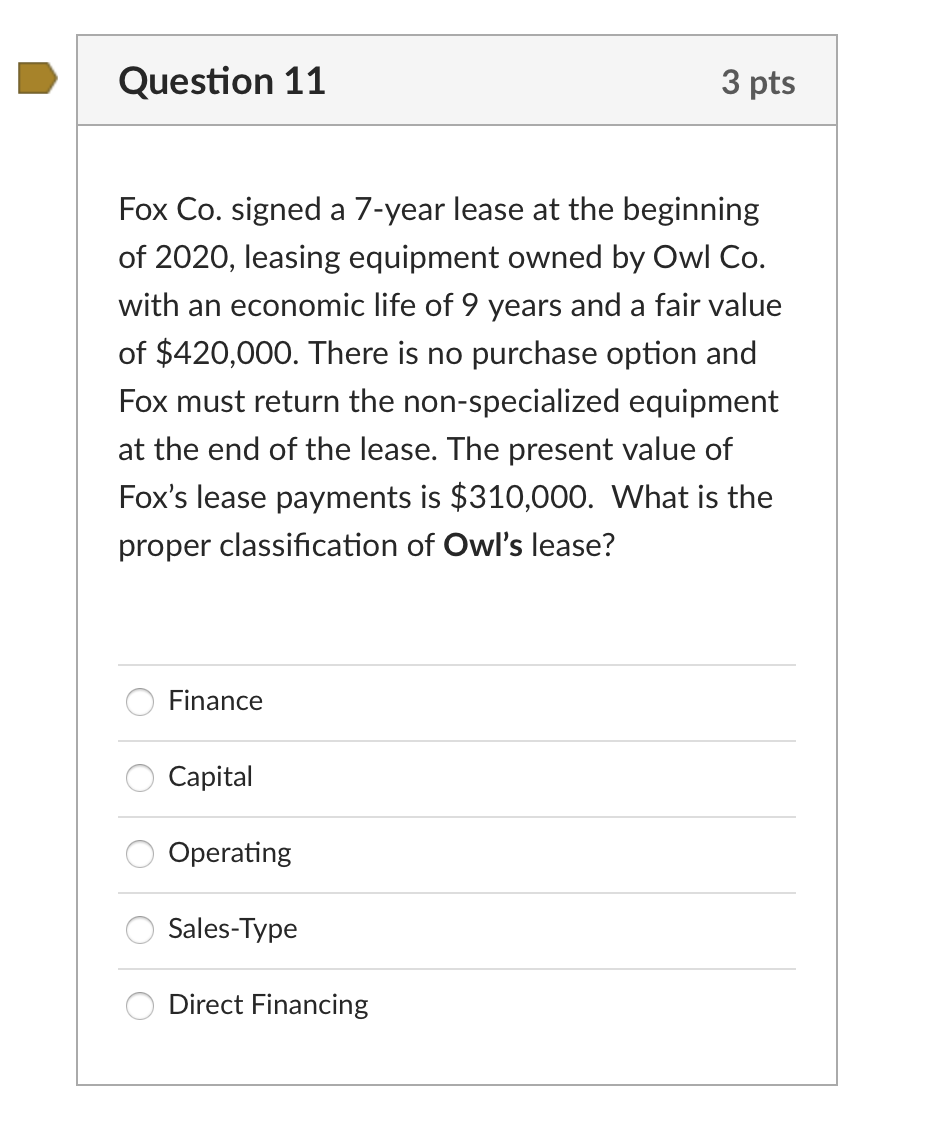This screenshot has width=932, height=1130.
Task: Click the question description paragraph
Action: [450, 375]
